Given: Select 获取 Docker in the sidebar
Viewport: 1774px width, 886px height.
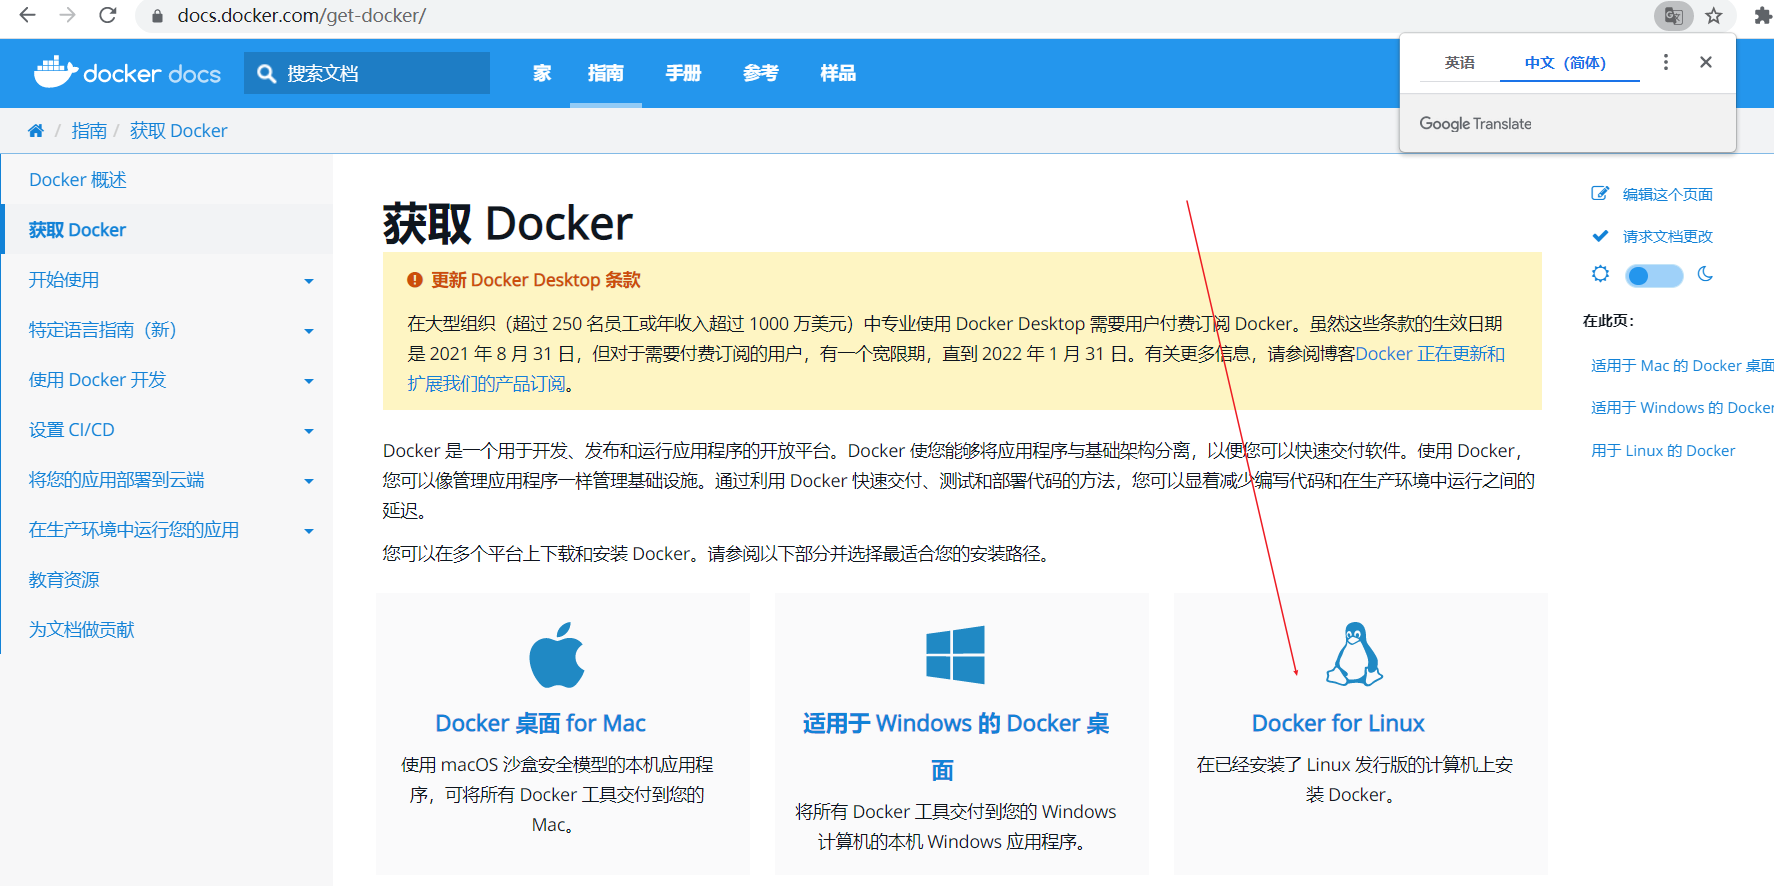Looking at the screenshot, I should (x=77, y=230).
